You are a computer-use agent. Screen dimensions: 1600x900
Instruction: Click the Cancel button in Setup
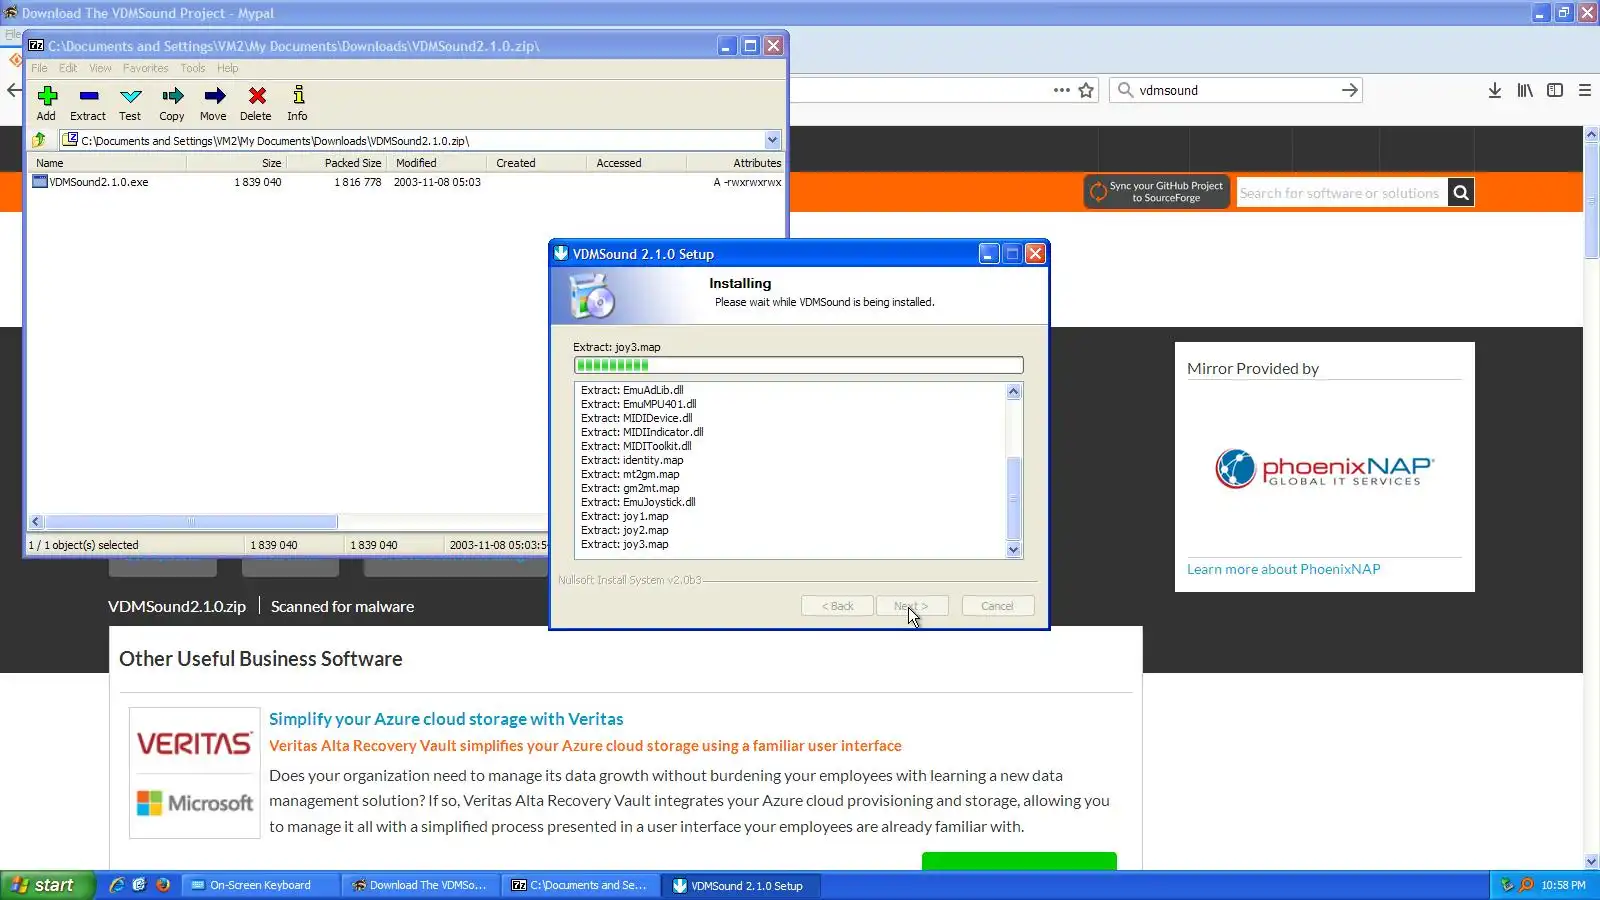(x=998, y=606)
